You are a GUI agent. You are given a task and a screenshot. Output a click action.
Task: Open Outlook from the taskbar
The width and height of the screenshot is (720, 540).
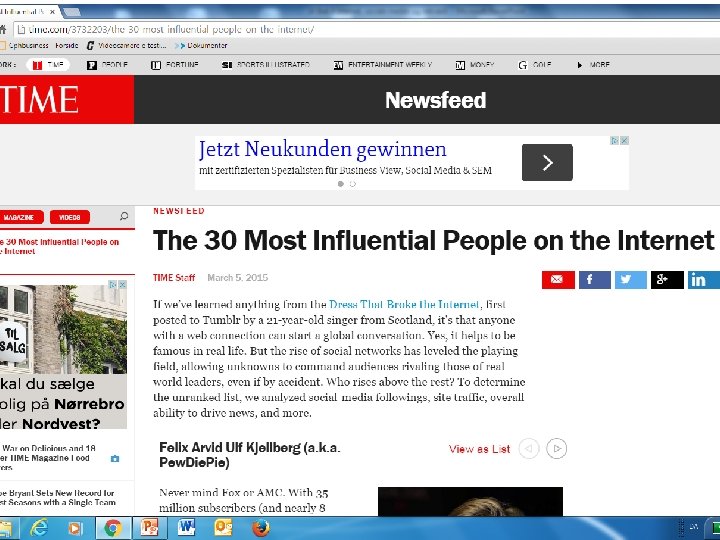pyautogui.click(x=223, y=528)
